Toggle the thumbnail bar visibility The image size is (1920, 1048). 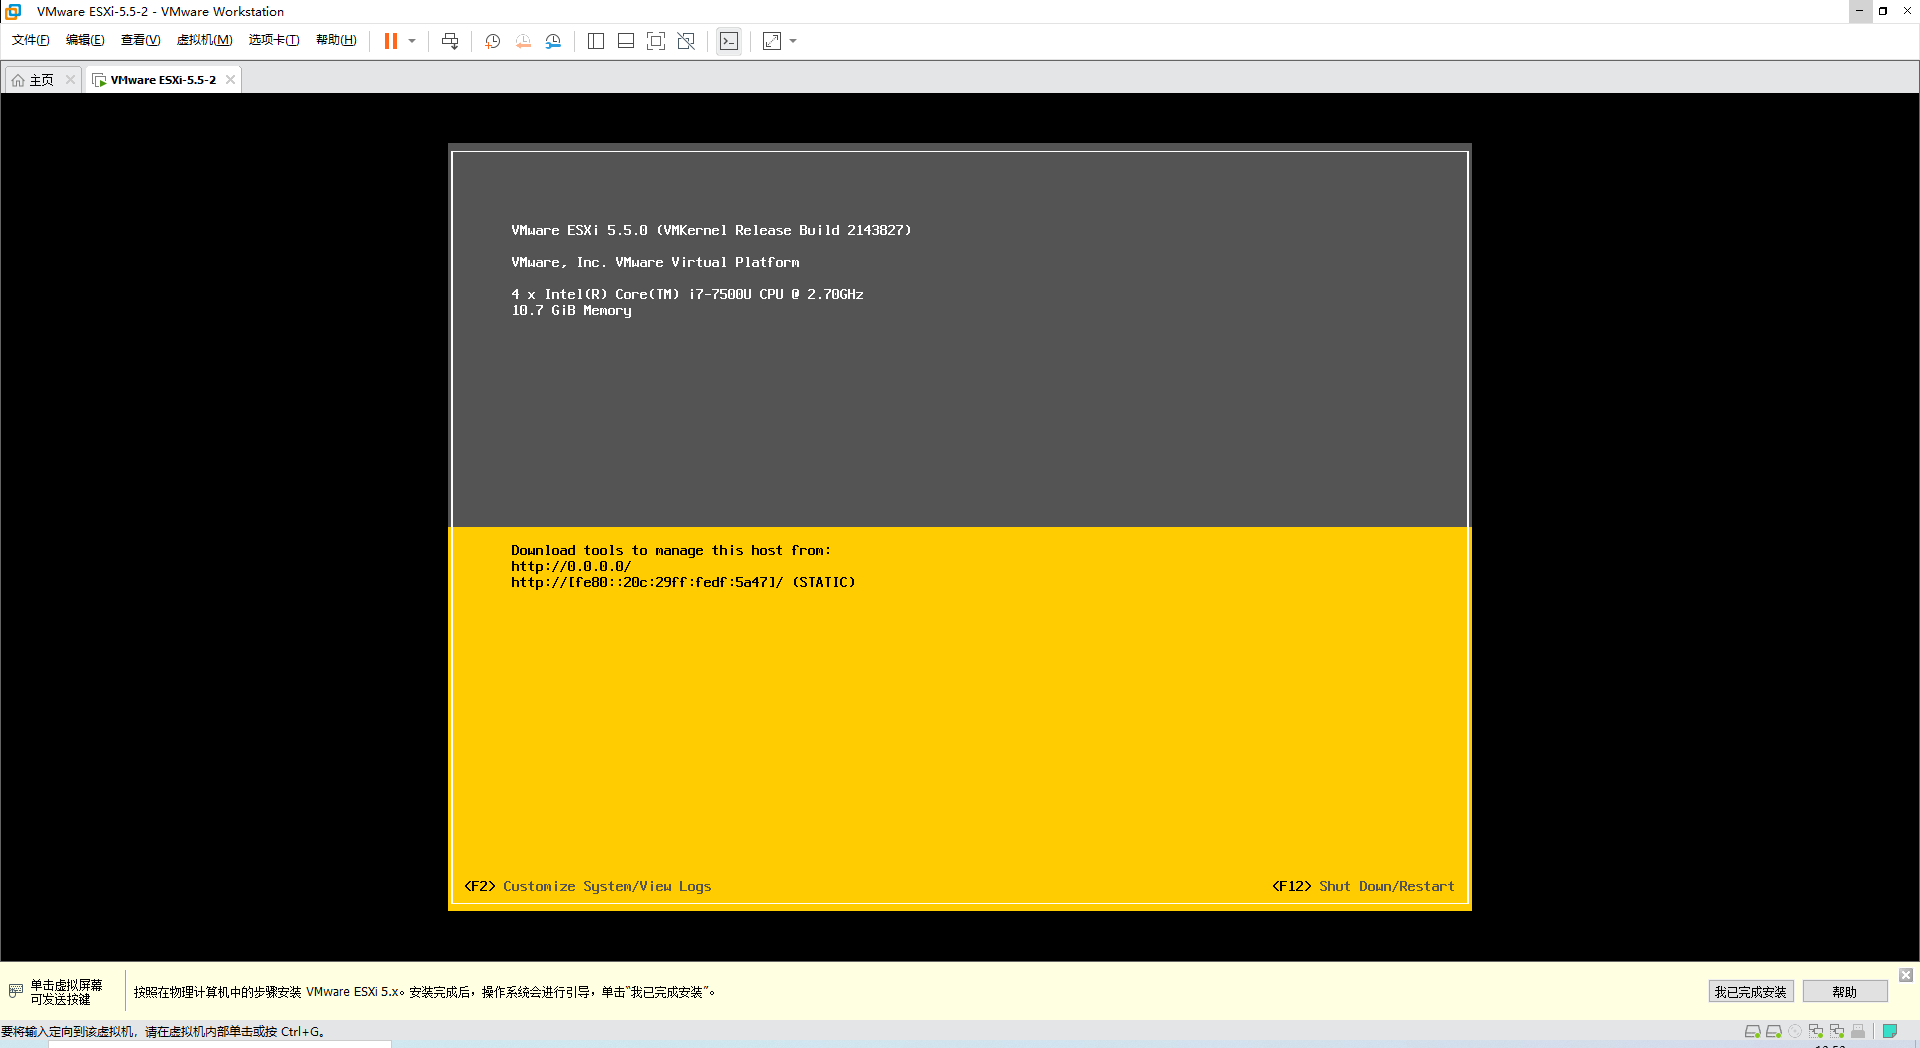pos(625,41)
